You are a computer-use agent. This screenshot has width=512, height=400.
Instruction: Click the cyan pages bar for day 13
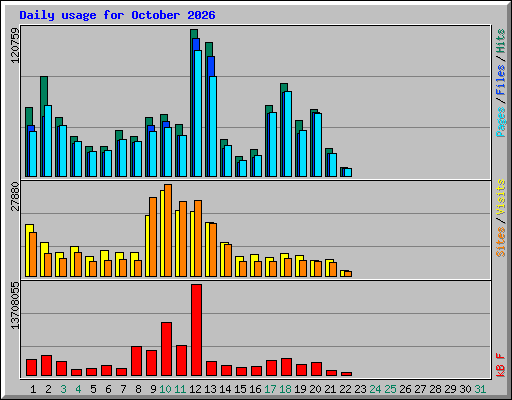[x=213, y=126]
